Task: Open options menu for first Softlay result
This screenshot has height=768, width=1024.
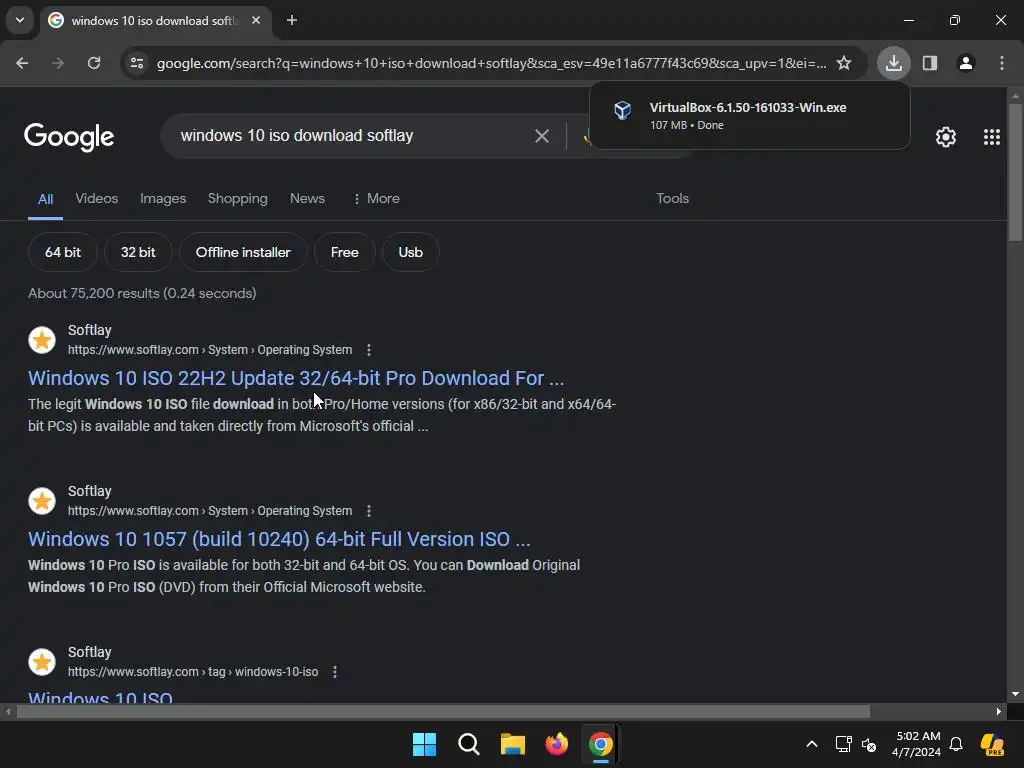Action: point(368,350)
